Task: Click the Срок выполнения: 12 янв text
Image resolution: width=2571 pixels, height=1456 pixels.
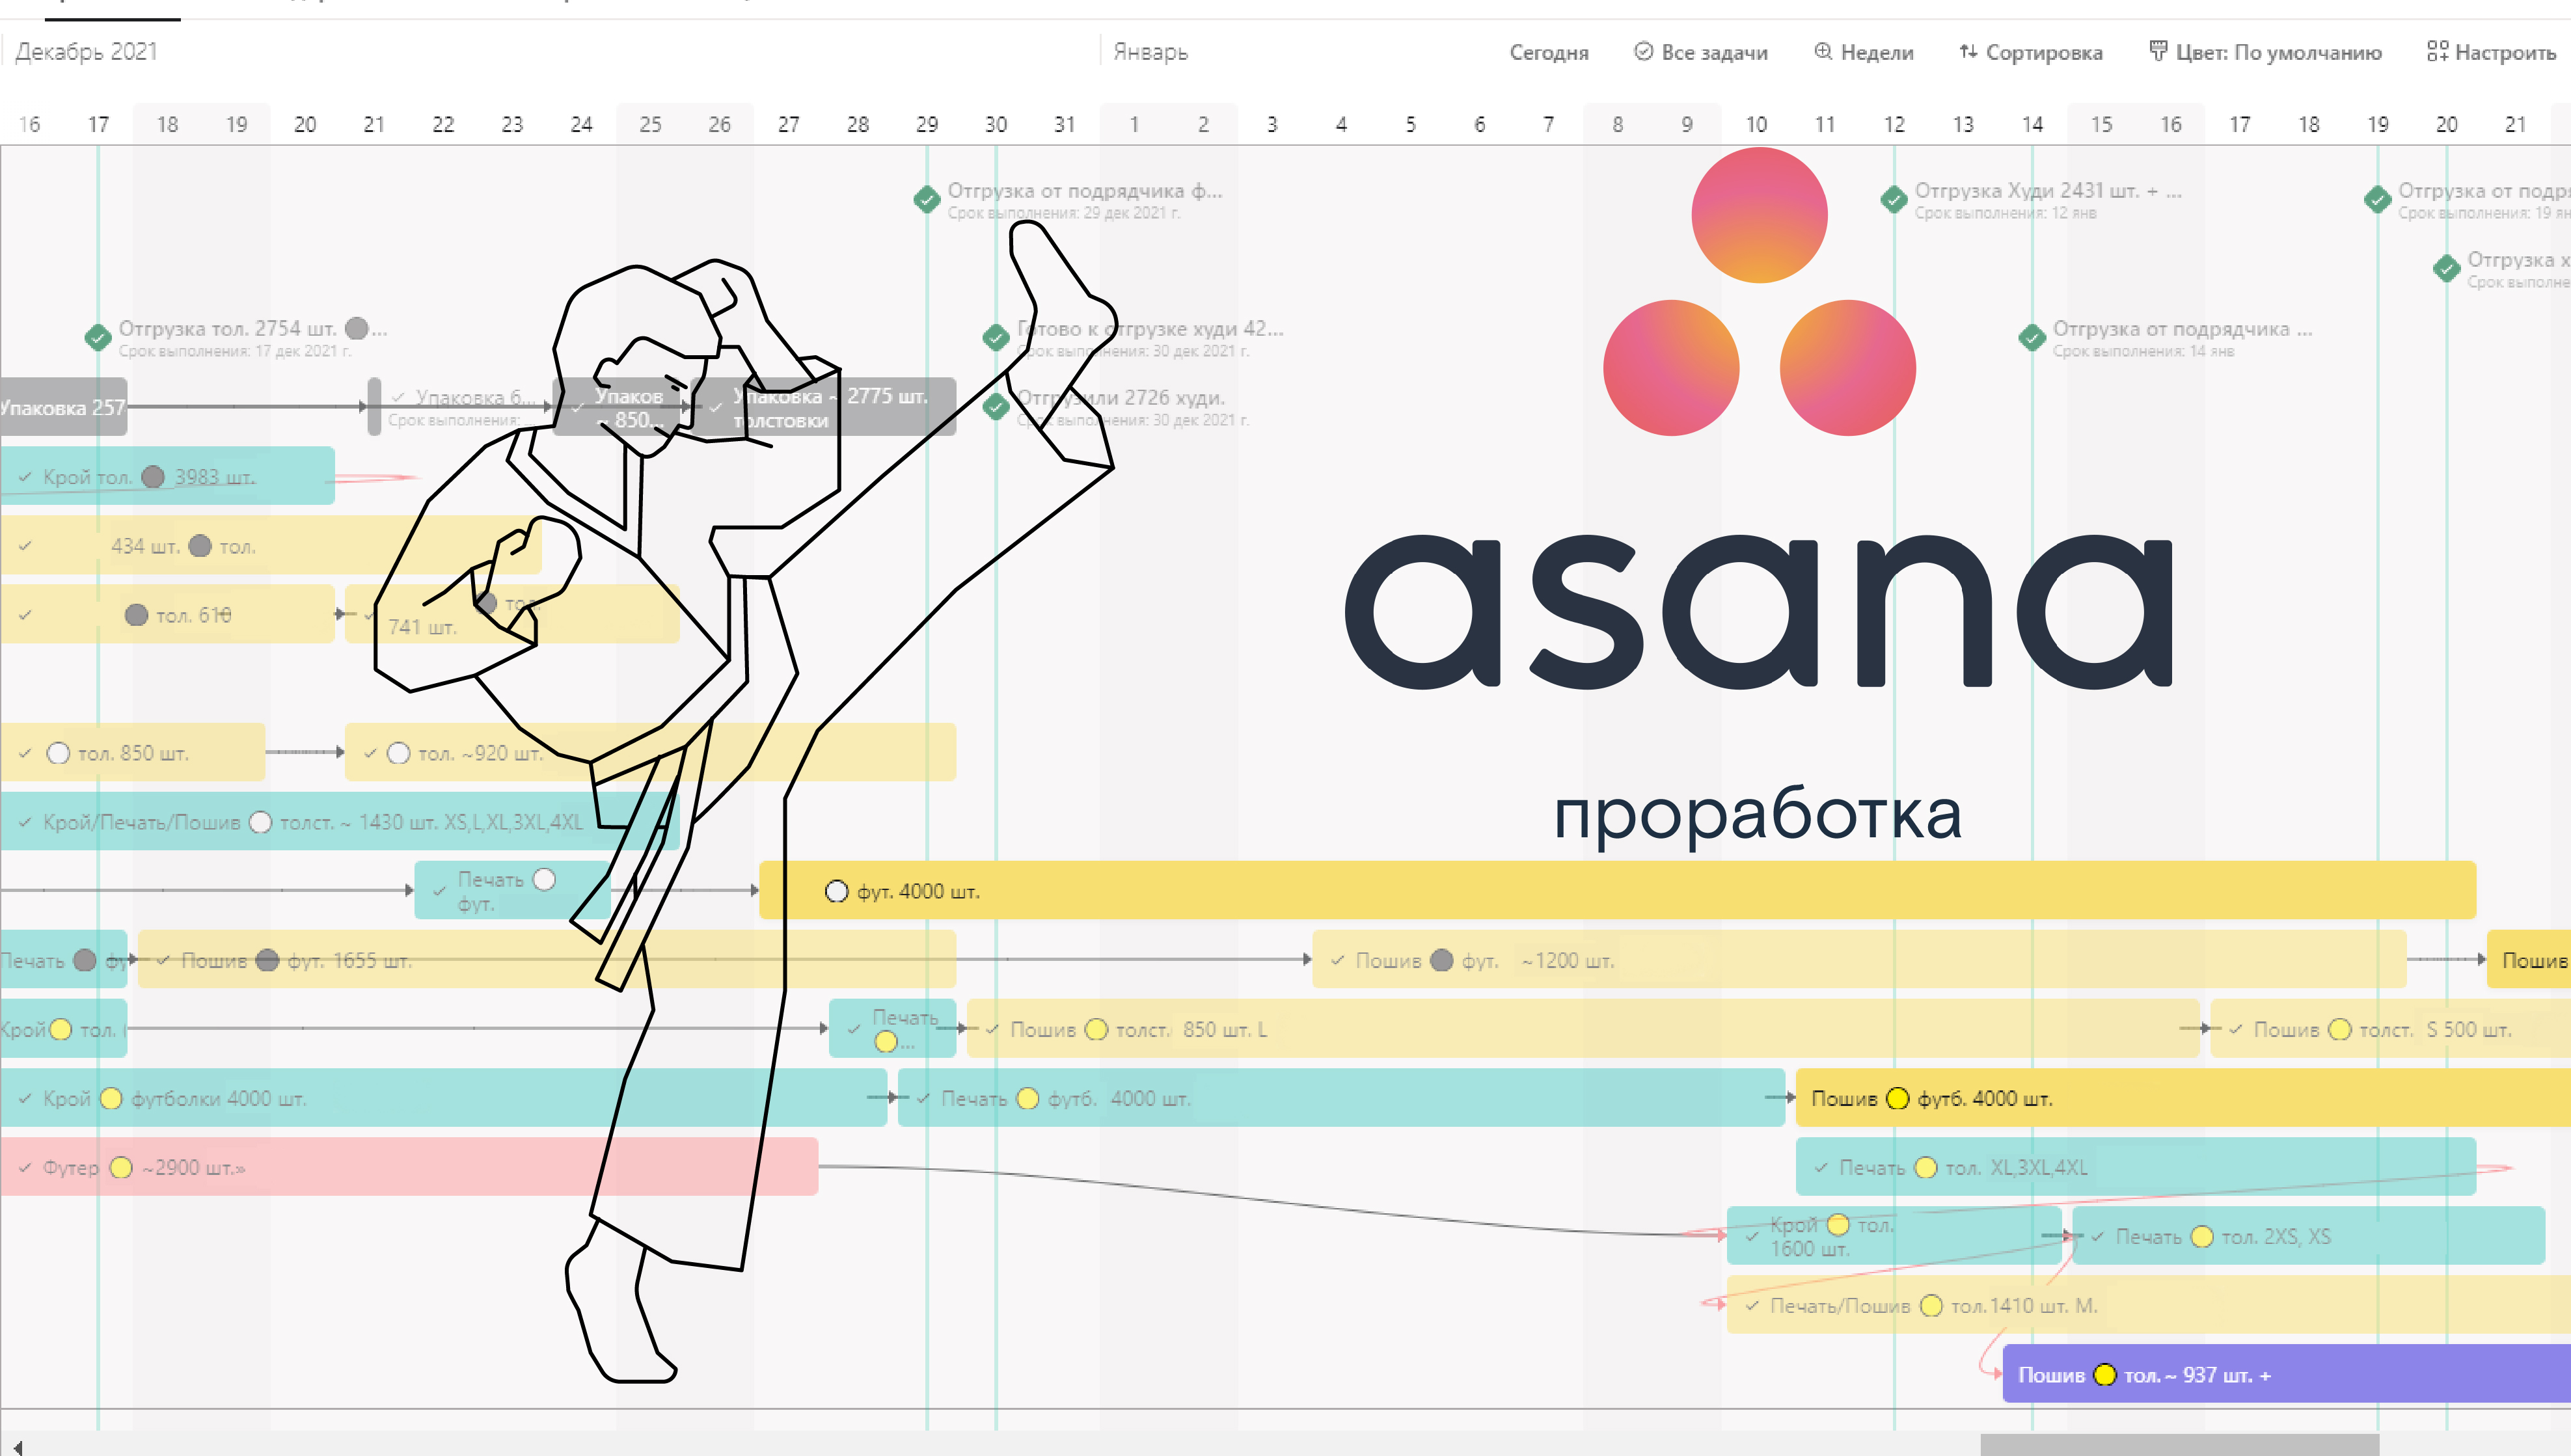Action: point(2005,213)
